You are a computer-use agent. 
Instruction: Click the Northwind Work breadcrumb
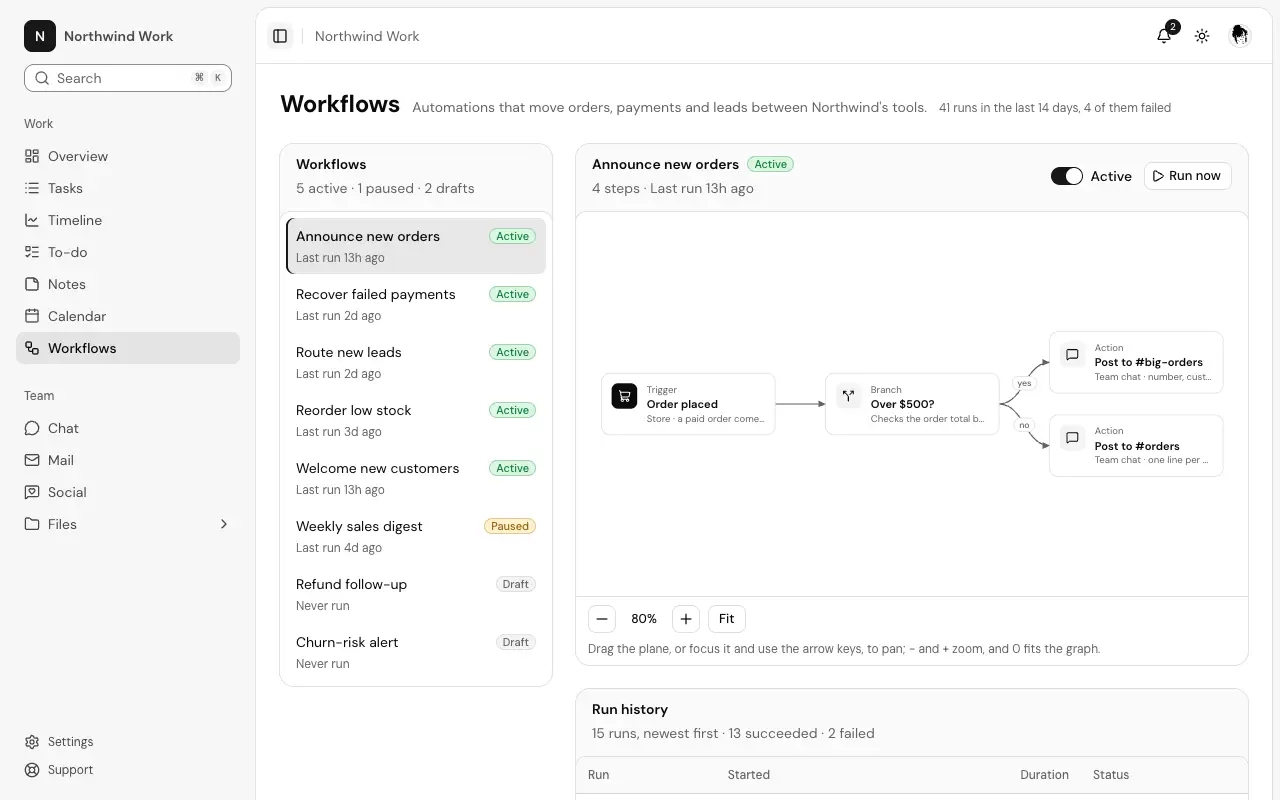pos(367,36)
